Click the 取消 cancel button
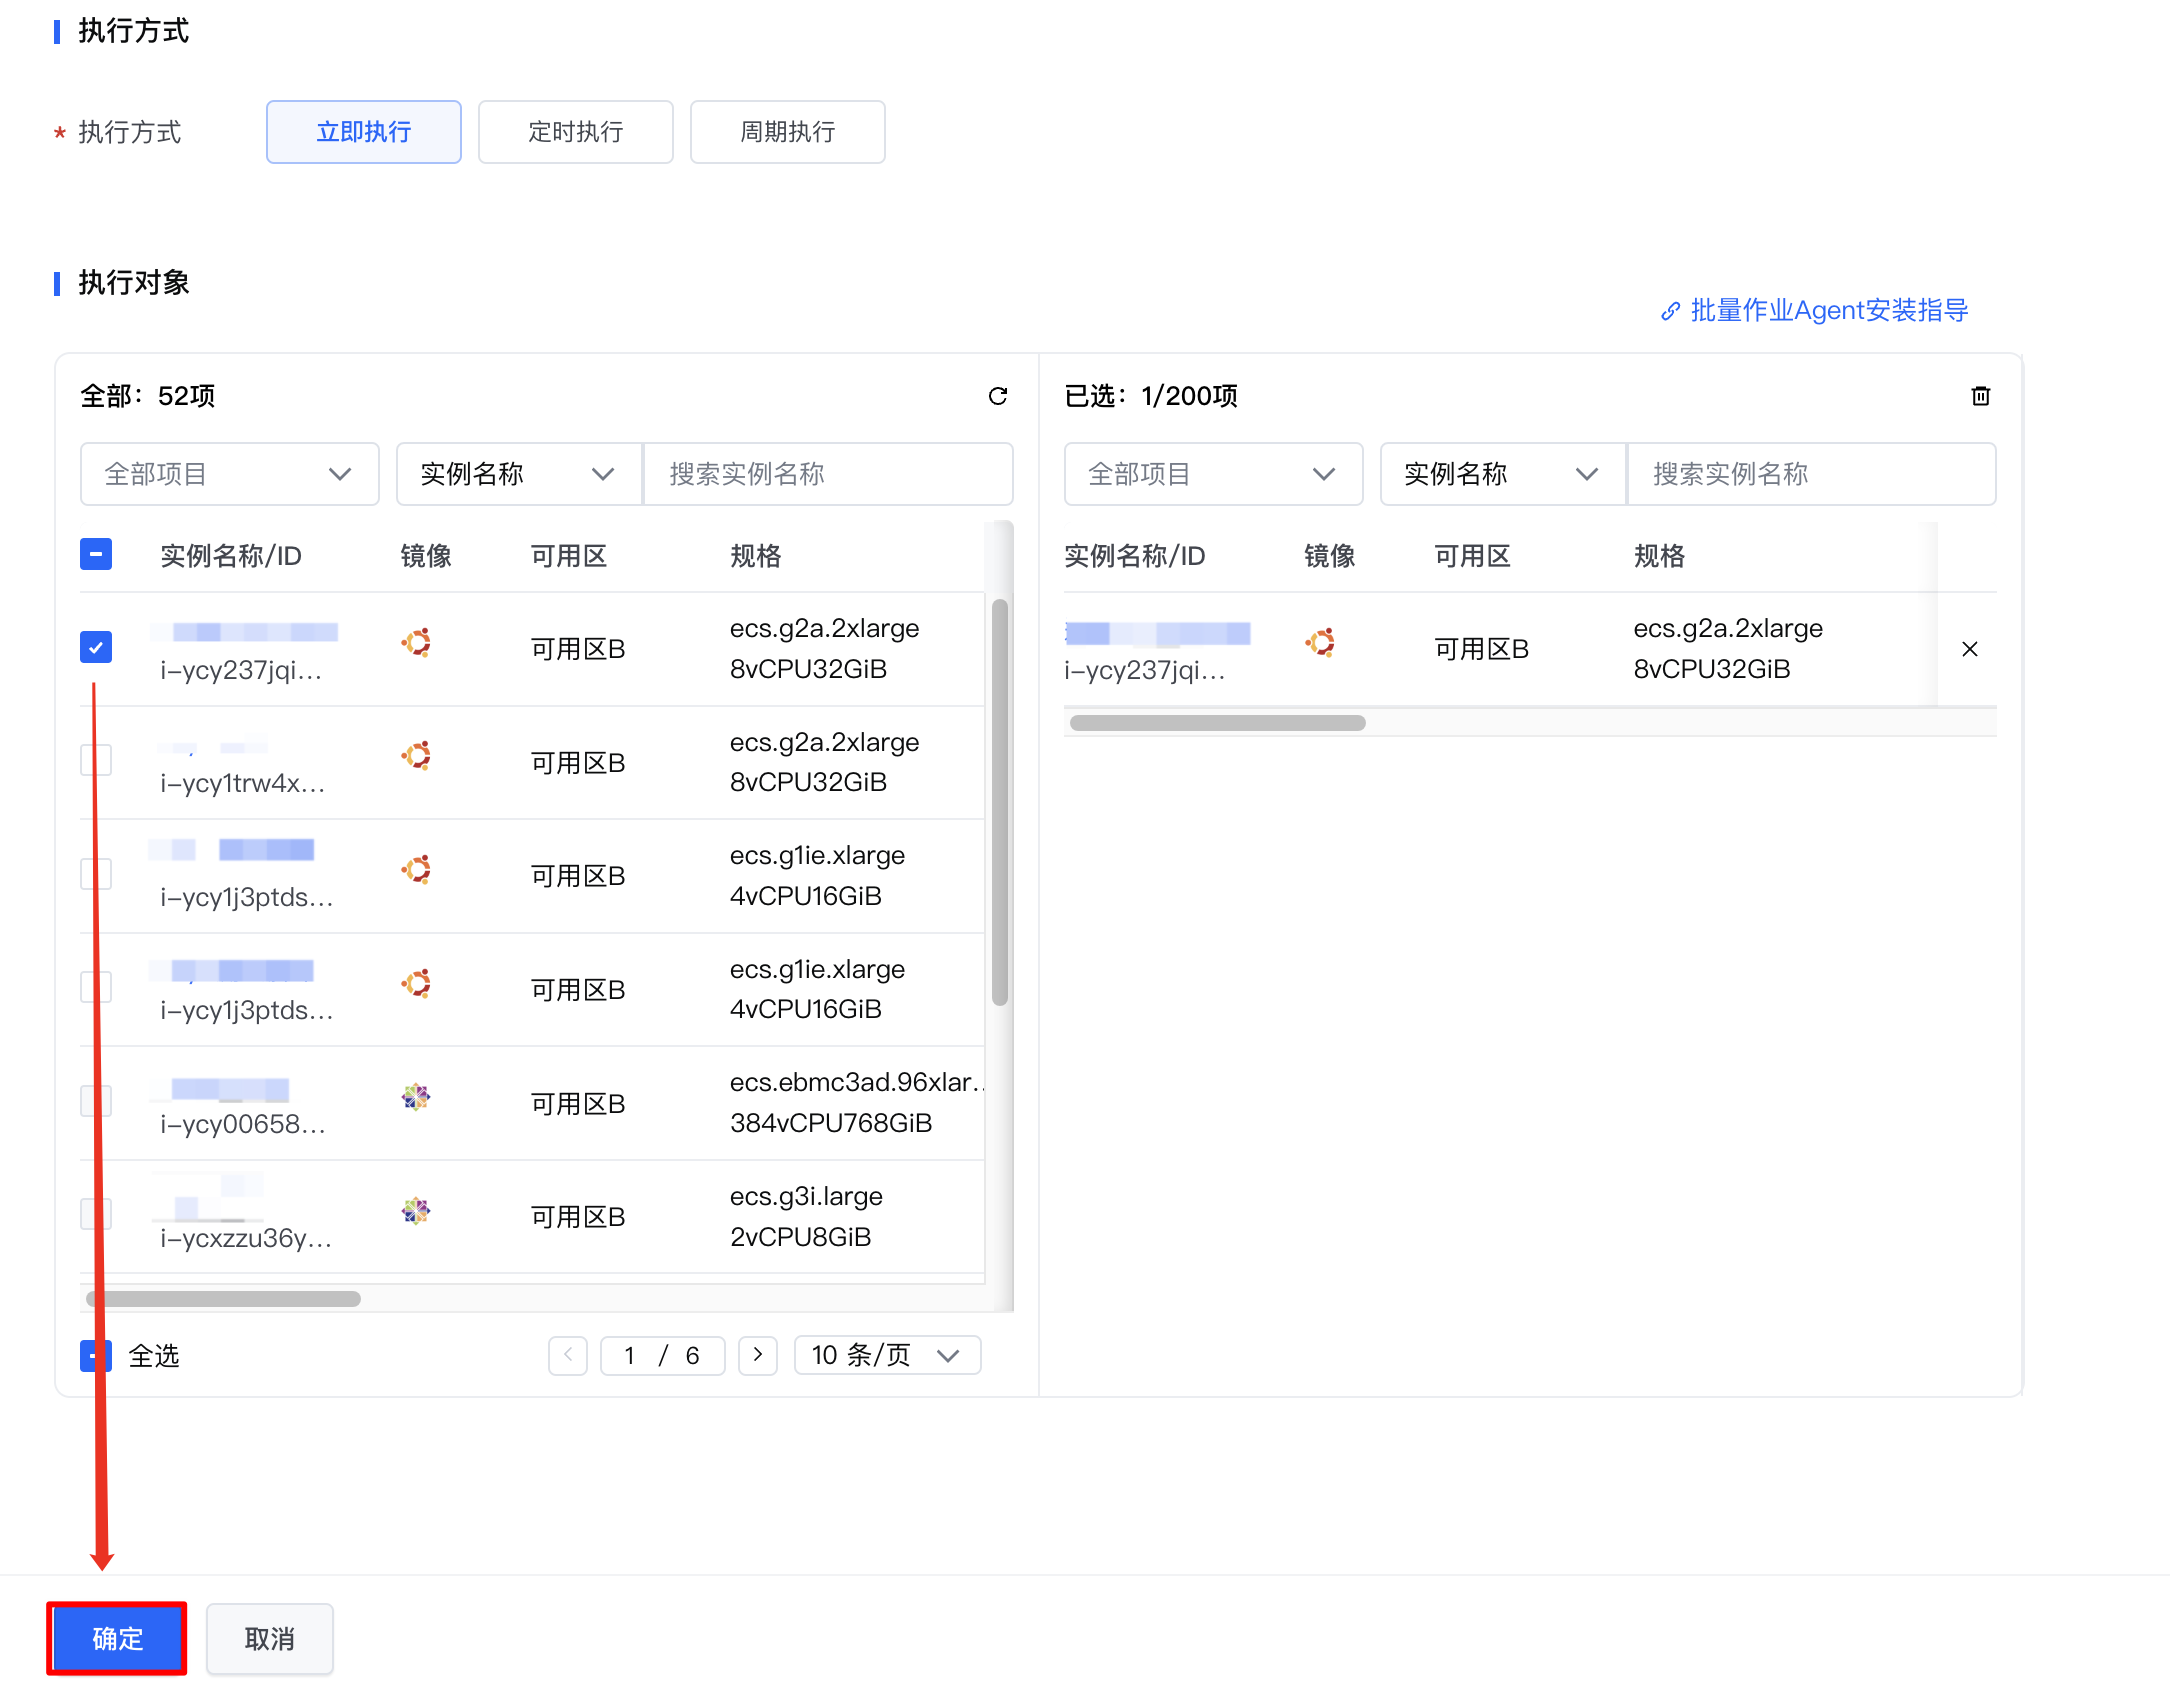This screenshot has width=2170, height=1686. coord(269,1639)
